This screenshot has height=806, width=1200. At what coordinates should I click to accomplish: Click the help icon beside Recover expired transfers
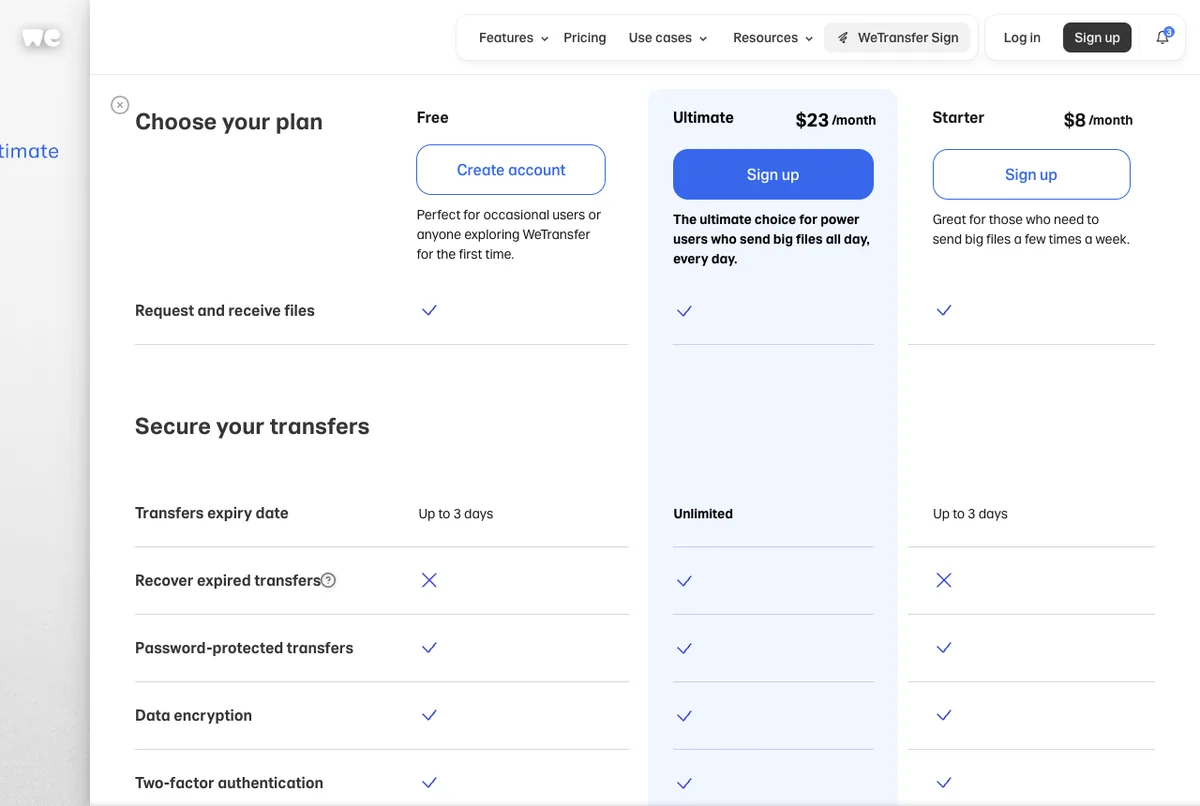click(x=328, y=580)
